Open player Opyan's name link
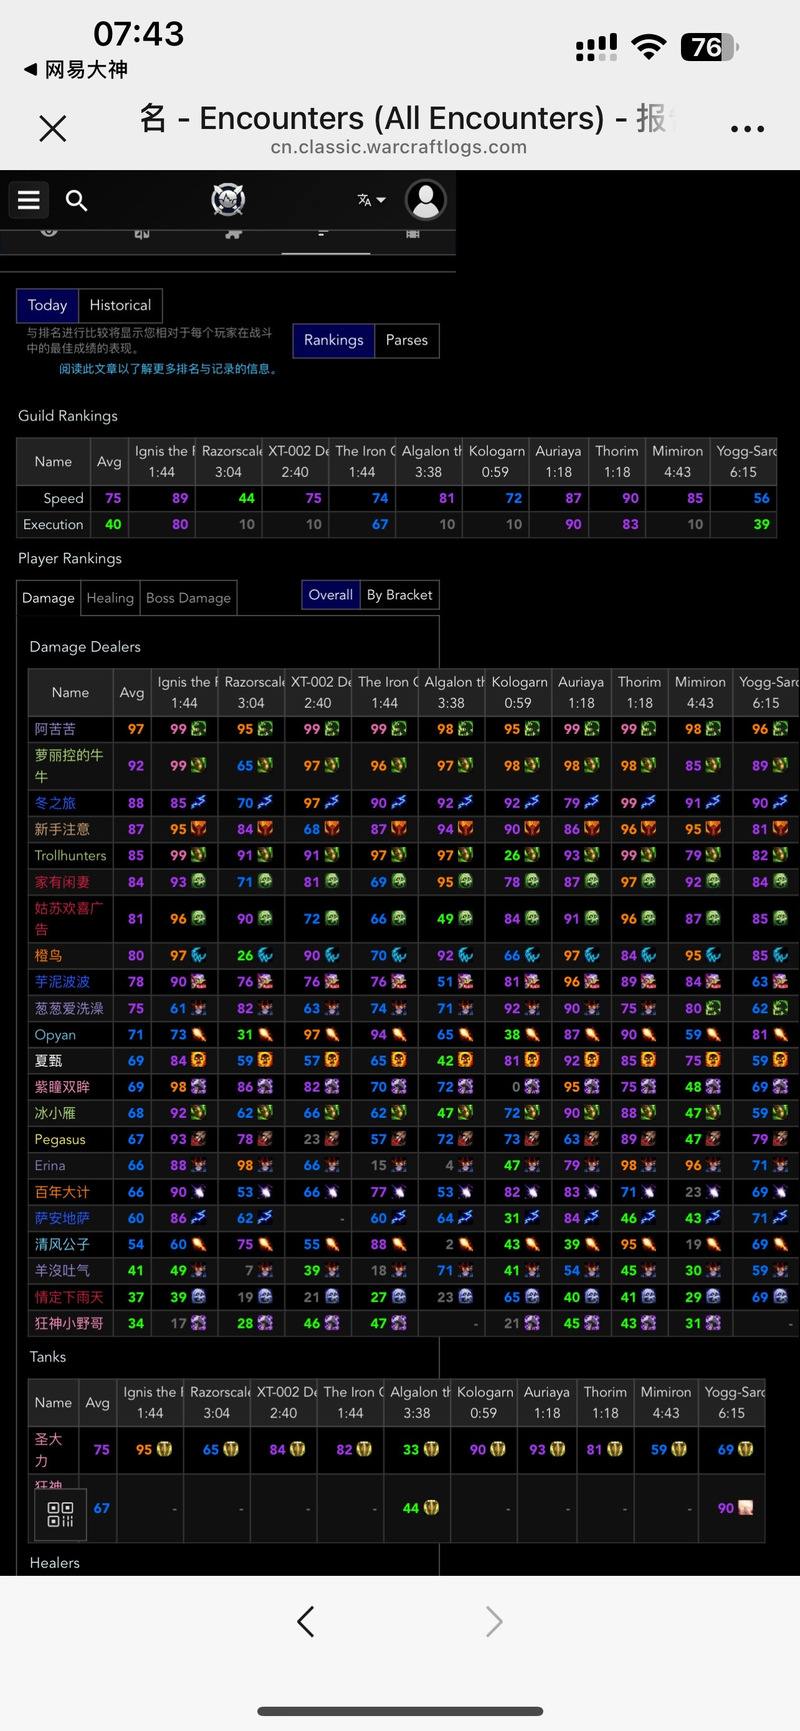Viewport: 800px width, 1731px height. 55,1035
